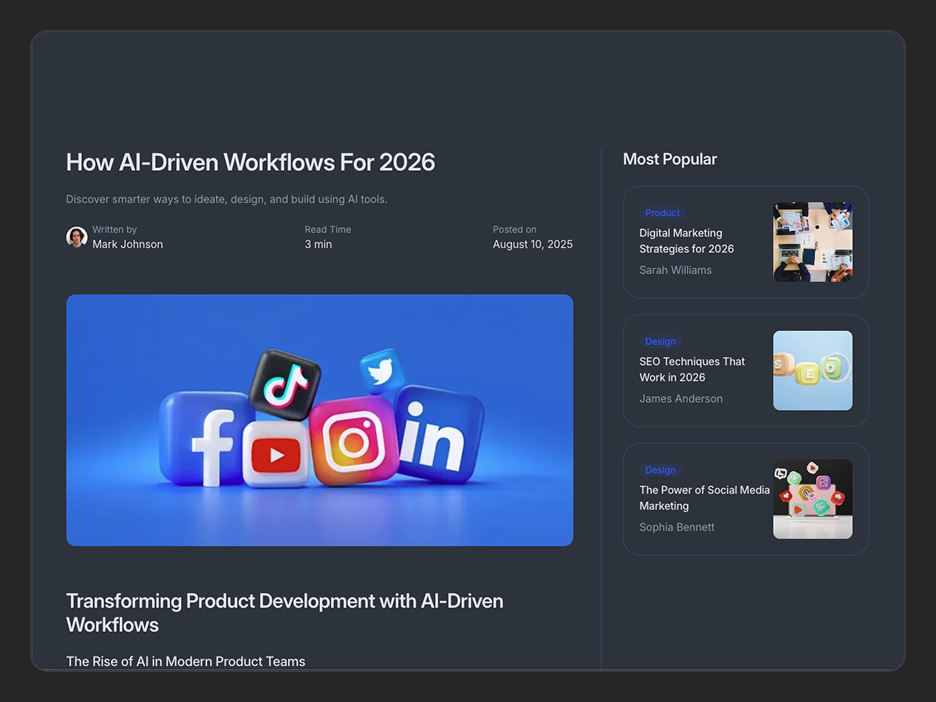Click Sophia Bennett author name
Viewport: 936px width, 702px height.
point(676,527)
